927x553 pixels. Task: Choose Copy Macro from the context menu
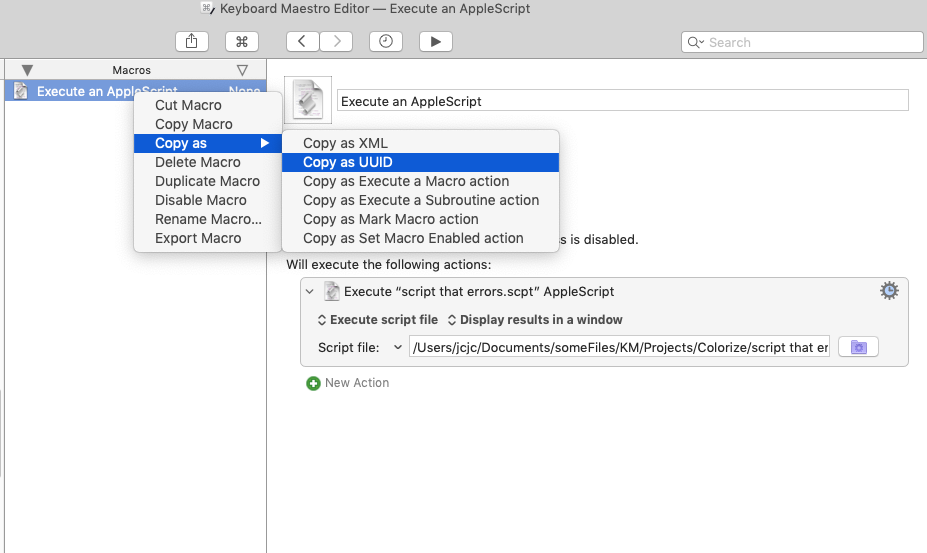pos(208,124)
